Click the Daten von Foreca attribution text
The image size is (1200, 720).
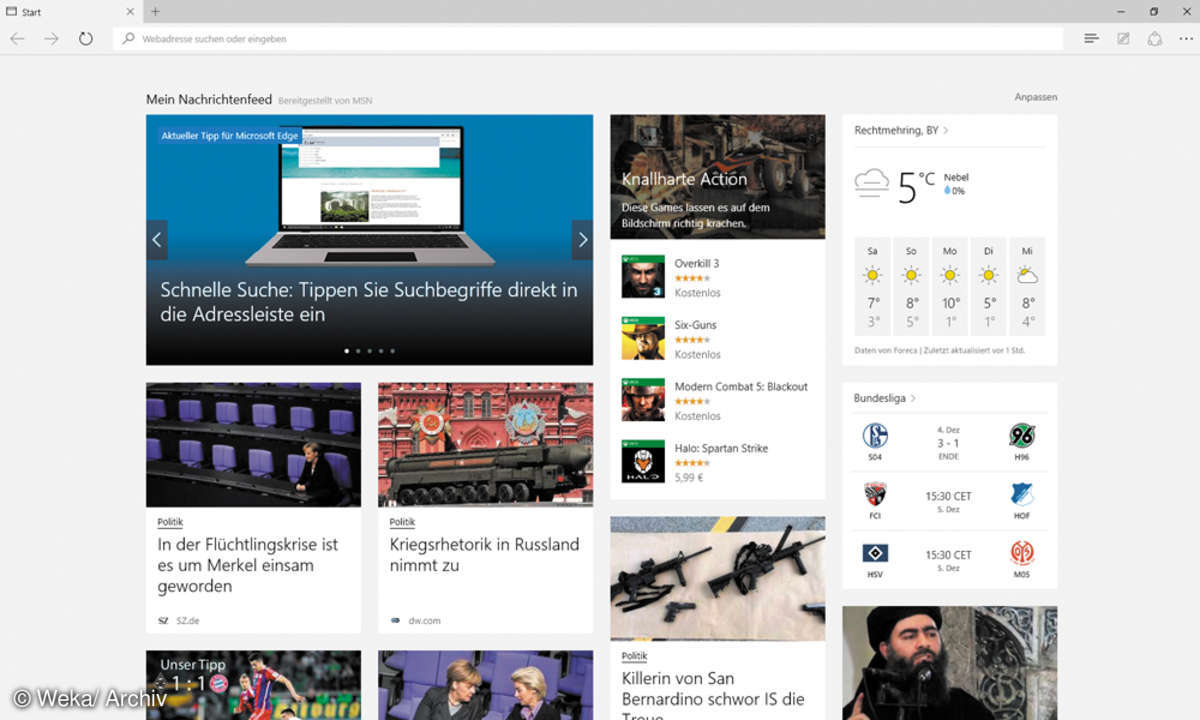940,350
